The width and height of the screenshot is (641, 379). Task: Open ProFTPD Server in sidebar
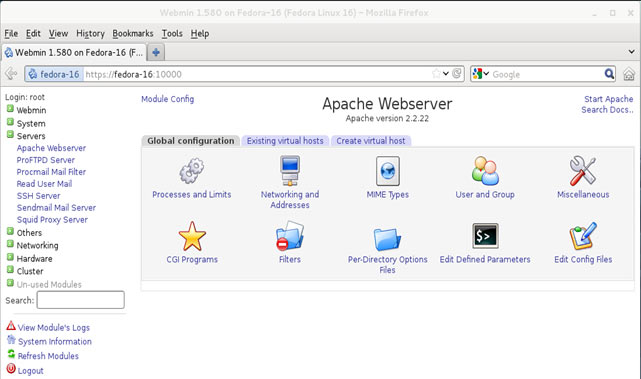[x=45, y=160]
